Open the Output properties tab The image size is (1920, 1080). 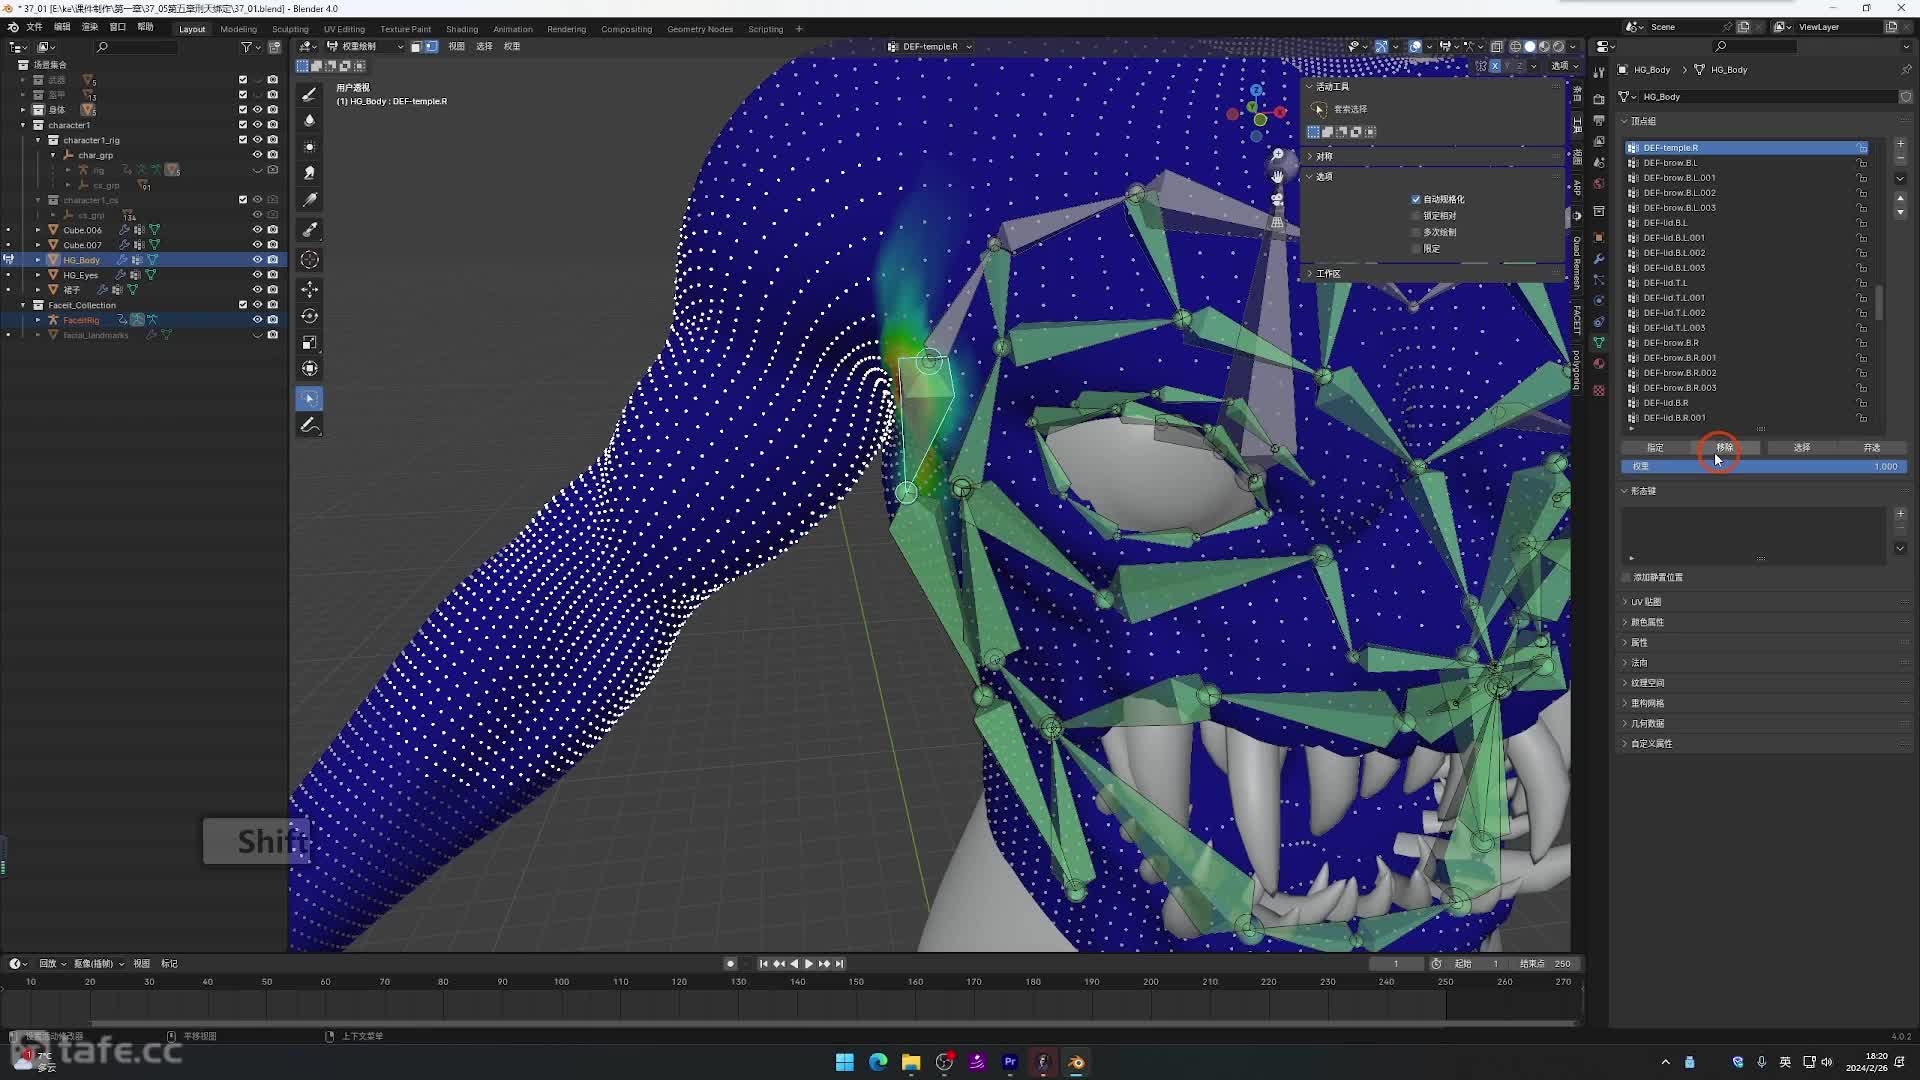pos(1599,120)
